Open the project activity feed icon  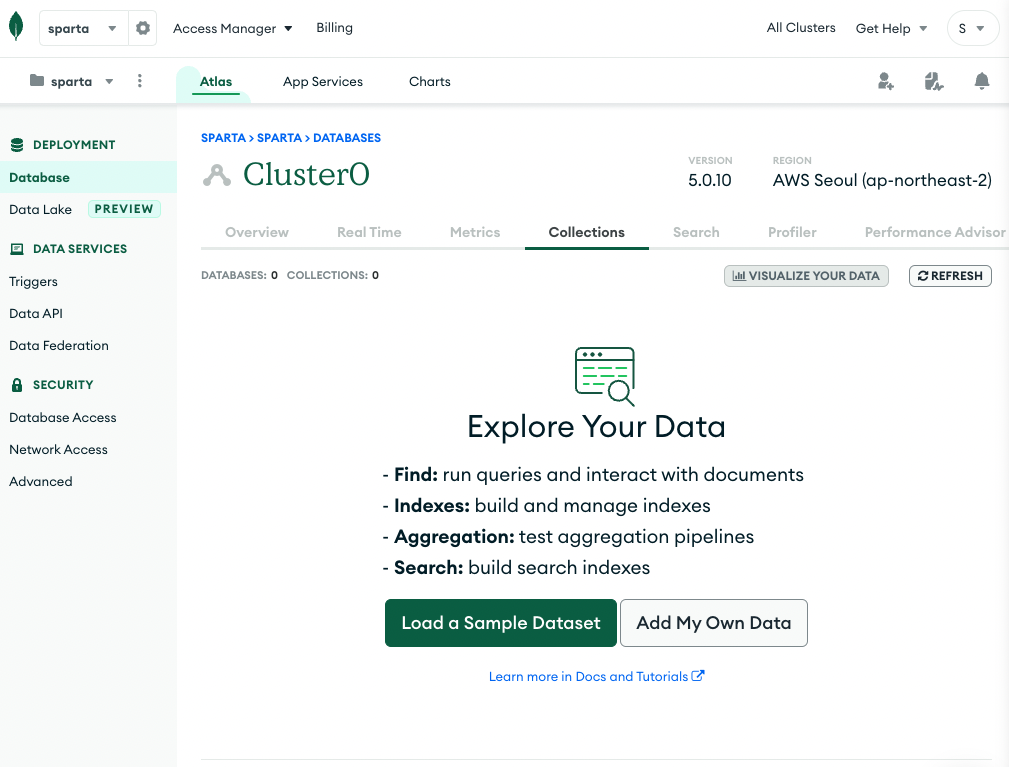point(933,81)
